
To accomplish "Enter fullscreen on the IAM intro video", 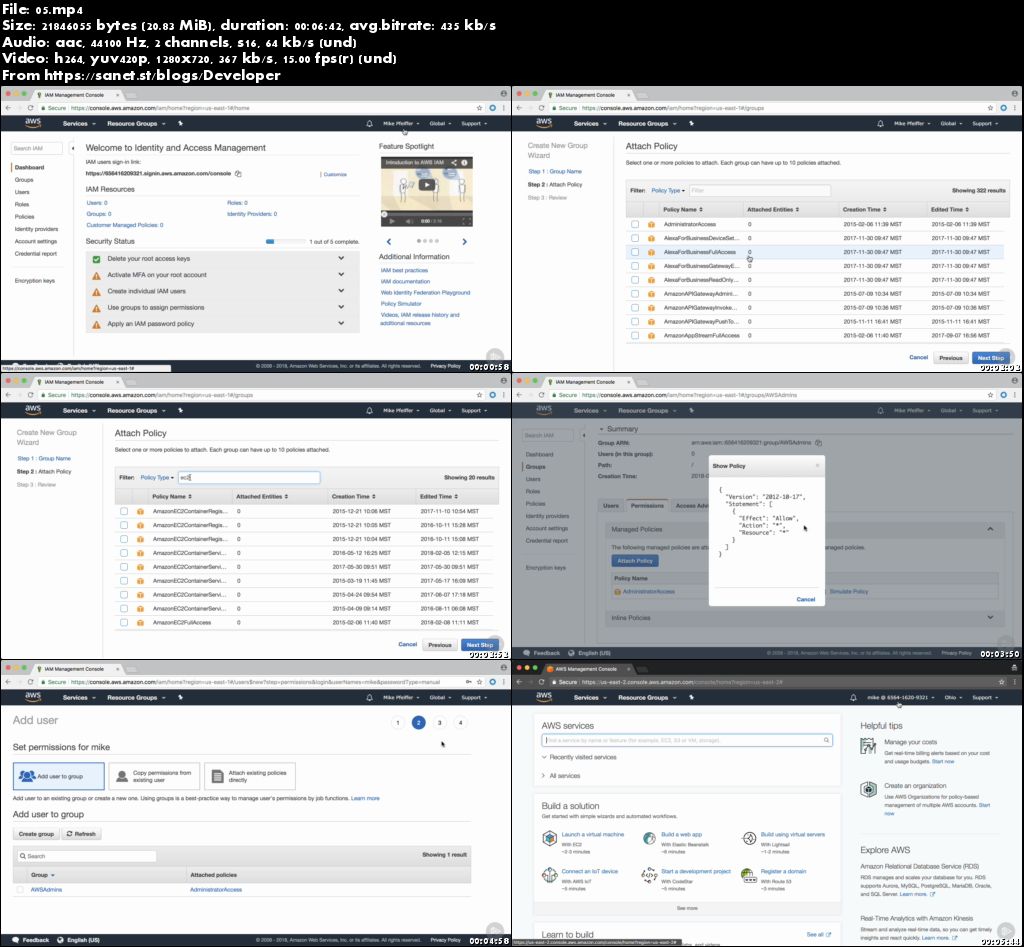I will [466, 221].
